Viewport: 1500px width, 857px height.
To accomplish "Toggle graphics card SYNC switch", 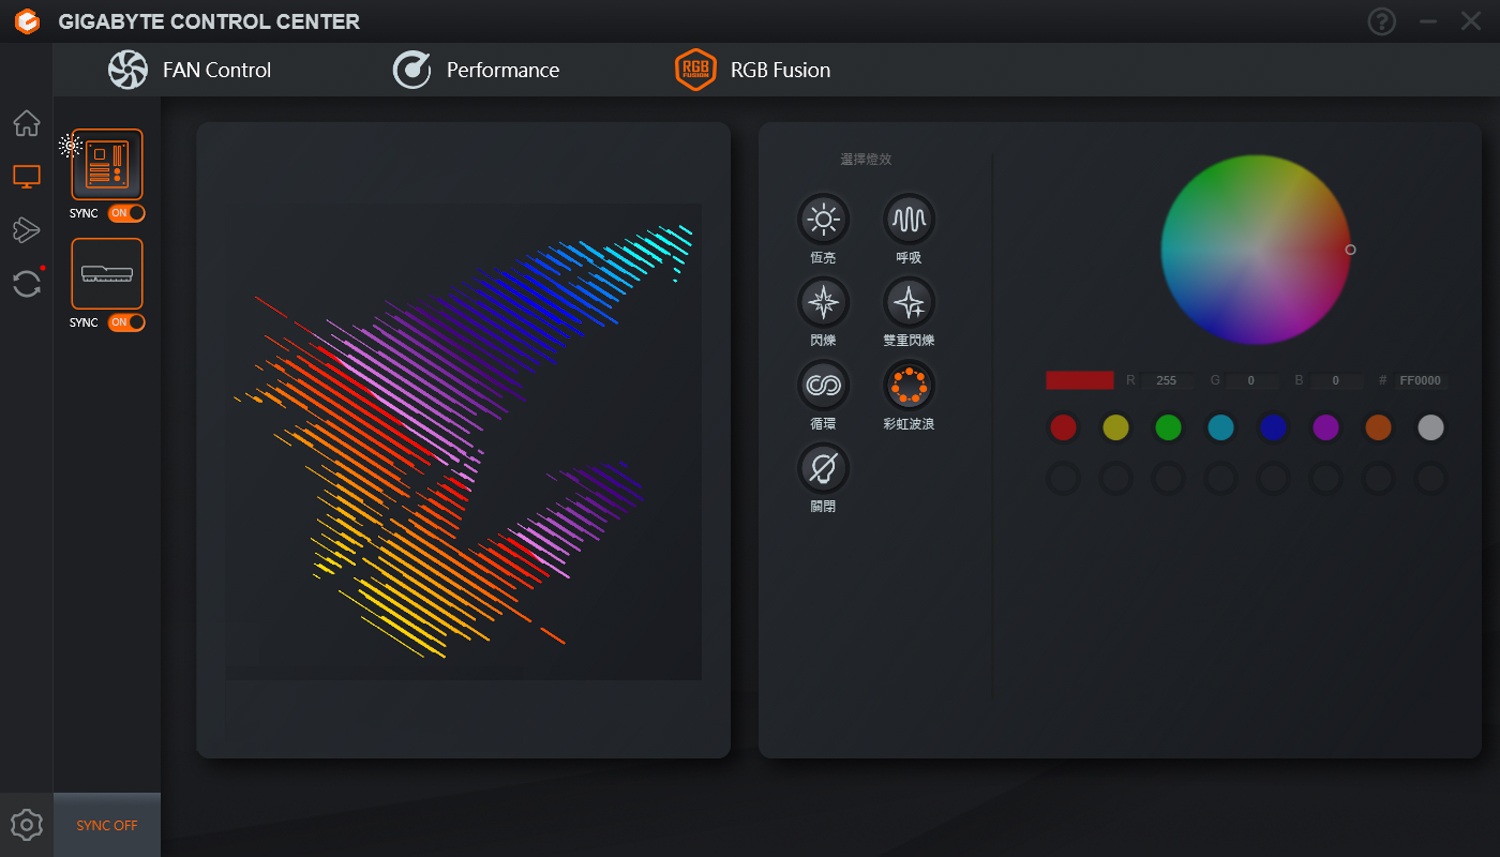I will 127,322.
